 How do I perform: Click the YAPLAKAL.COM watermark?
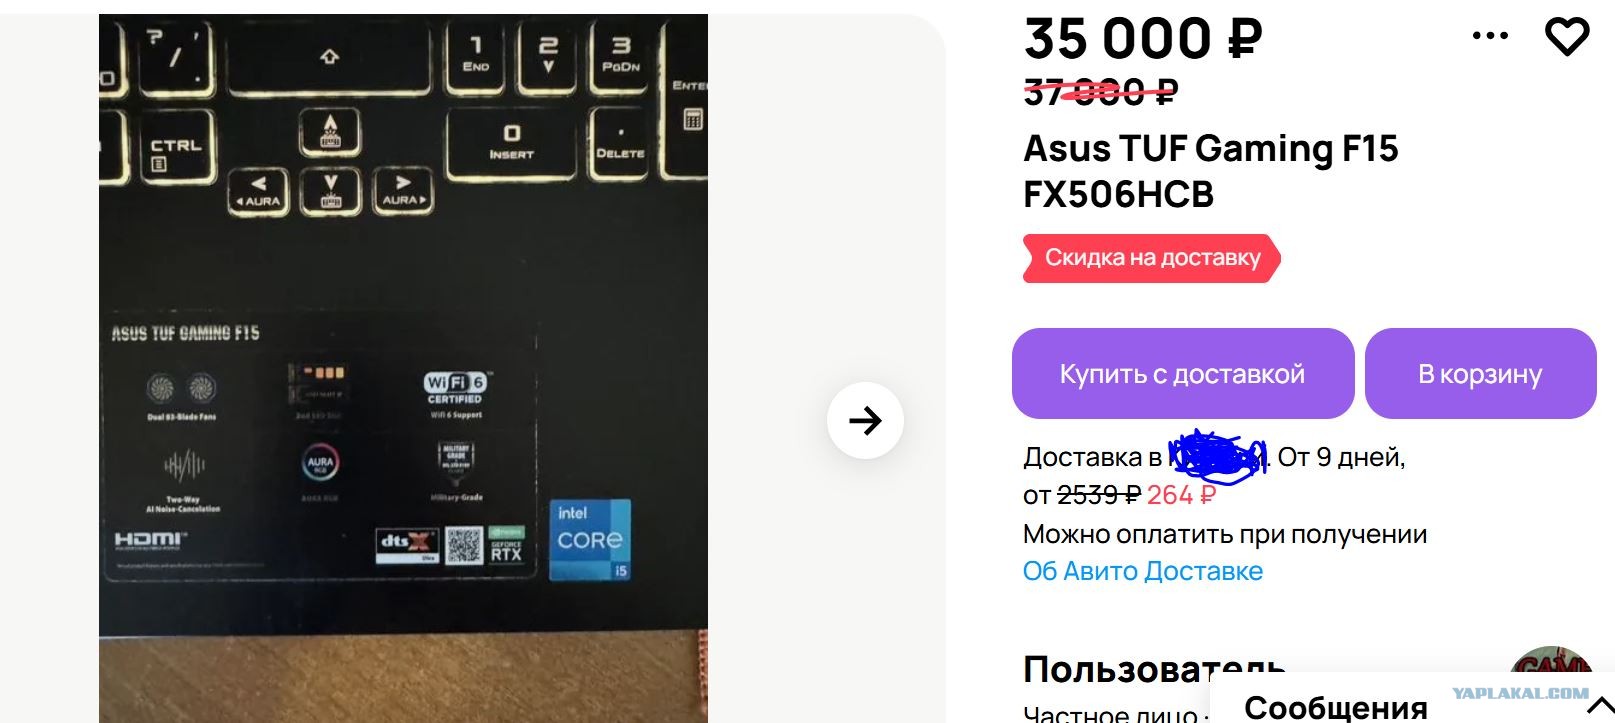click(1520, 692)
